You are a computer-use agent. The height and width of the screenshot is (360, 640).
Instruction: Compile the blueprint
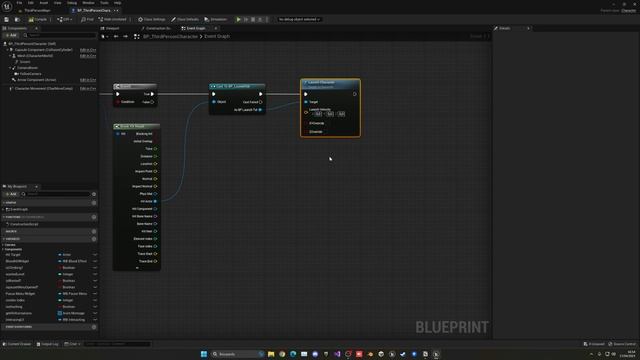click(x=38, y=19)
